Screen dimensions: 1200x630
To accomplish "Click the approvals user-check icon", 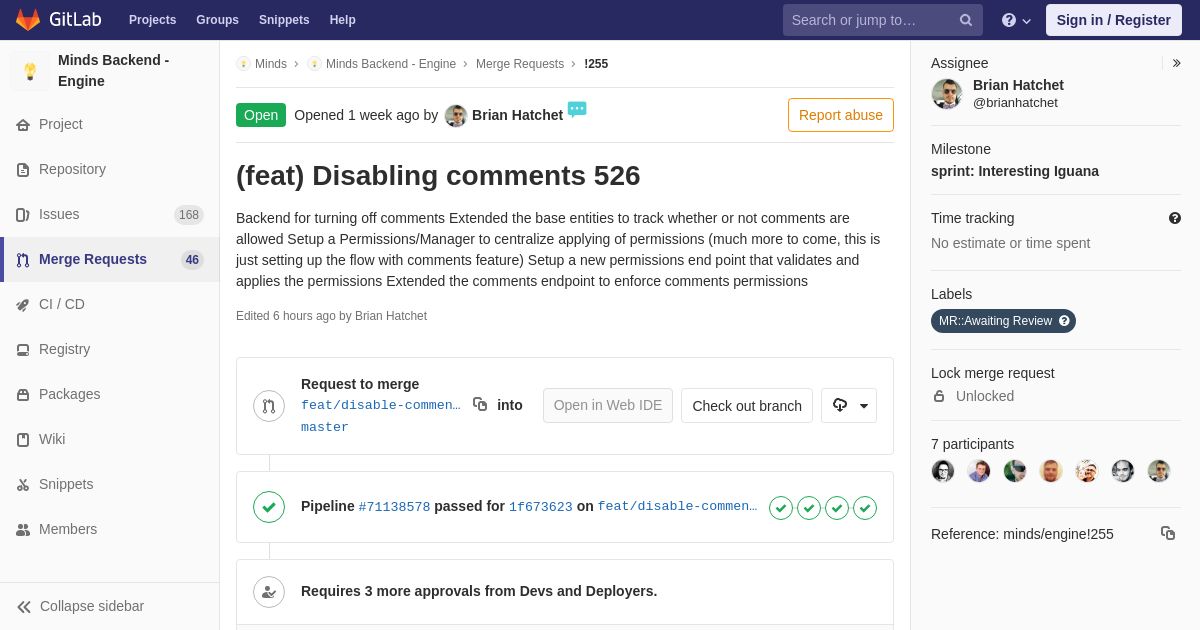I will click(269, 592).
